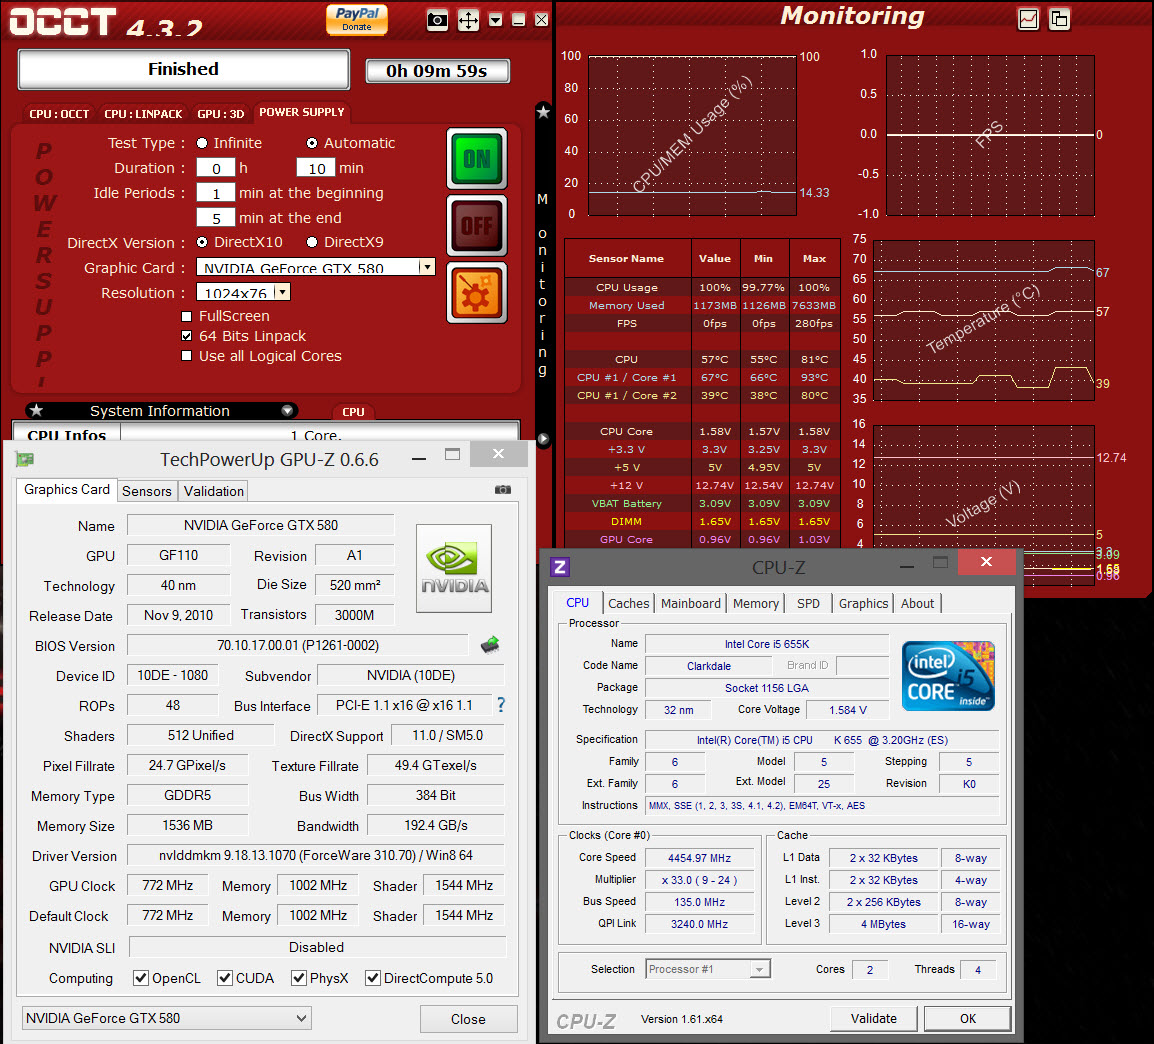Image resolution: width=1154 pixels, height=1044 pixels.
Task: Switch to CPU:OCCT tab
Action: pos(59,114)
